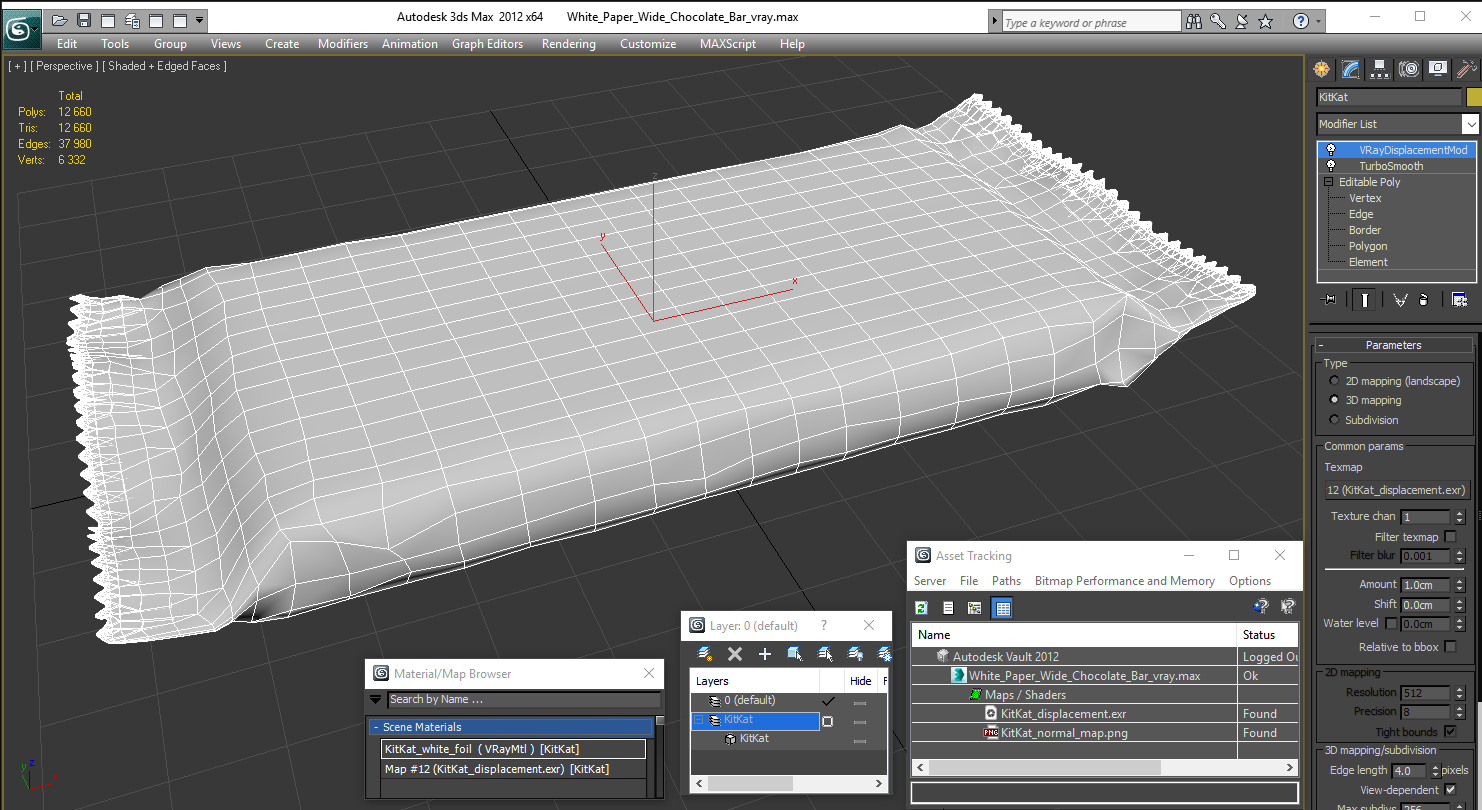Open Bitmap Performance and Memory menu
The width and height of the screenshot is (1482, 810).
click(x=1125, y=581)
